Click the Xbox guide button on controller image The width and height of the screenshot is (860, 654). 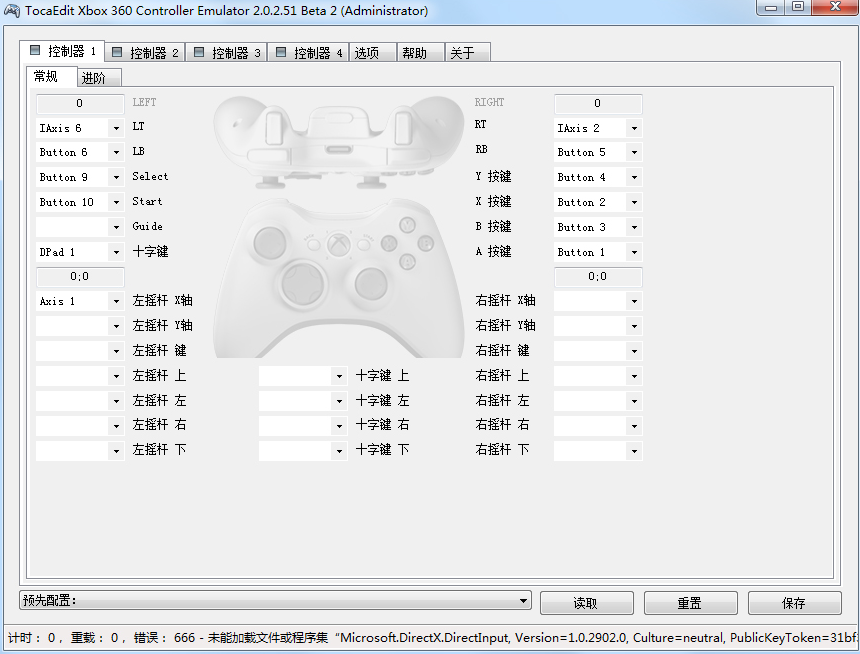point(340,243)
